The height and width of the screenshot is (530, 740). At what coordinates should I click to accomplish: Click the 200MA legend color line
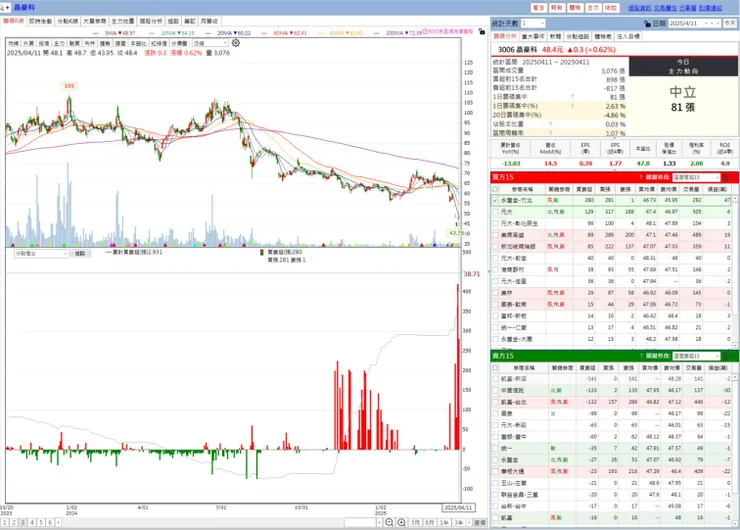pos(377,33)
